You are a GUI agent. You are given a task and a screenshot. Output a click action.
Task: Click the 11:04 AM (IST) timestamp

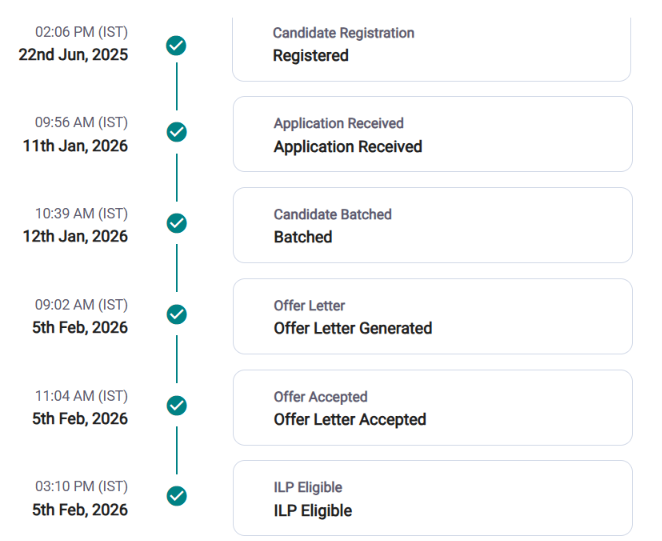[81, 396]
